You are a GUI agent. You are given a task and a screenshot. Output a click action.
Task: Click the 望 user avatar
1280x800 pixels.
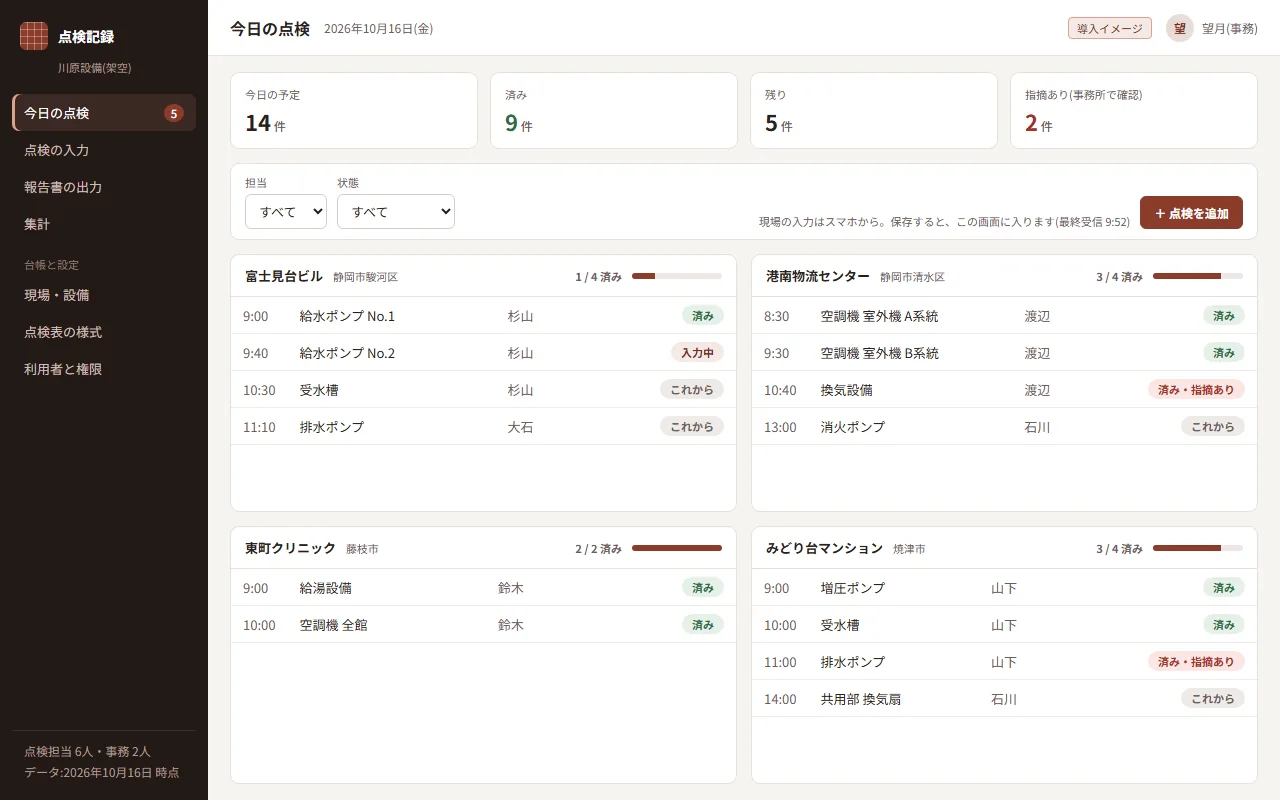[x=1180, y=28]
